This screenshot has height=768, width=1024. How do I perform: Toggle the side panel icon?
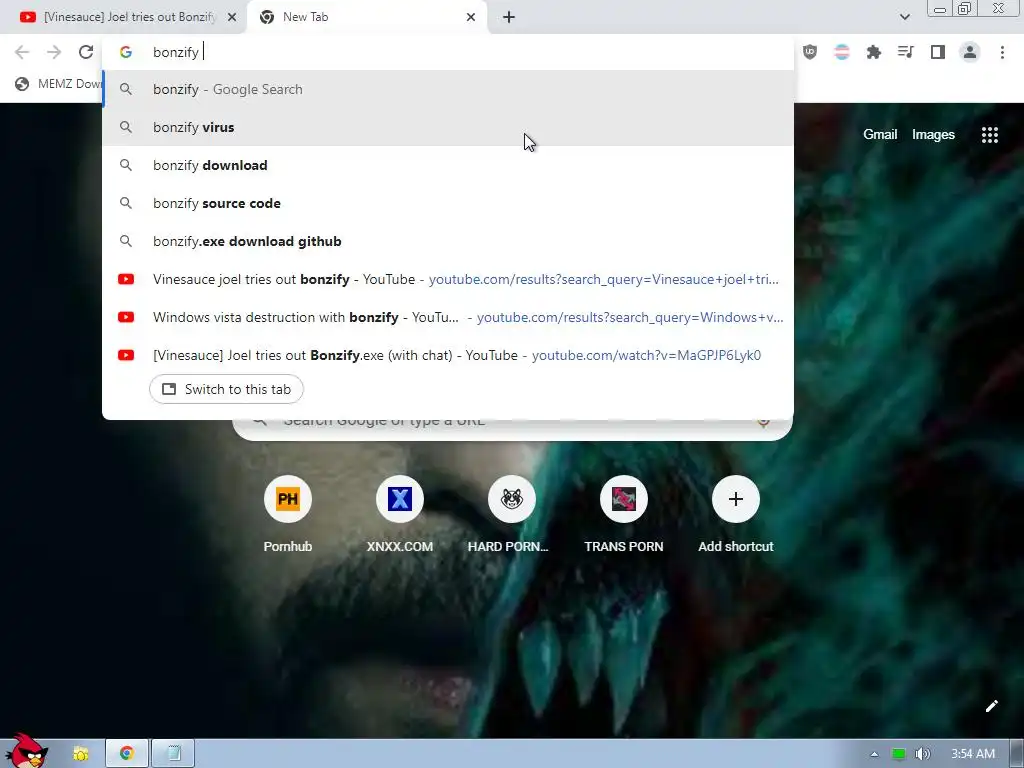(938, 52)
